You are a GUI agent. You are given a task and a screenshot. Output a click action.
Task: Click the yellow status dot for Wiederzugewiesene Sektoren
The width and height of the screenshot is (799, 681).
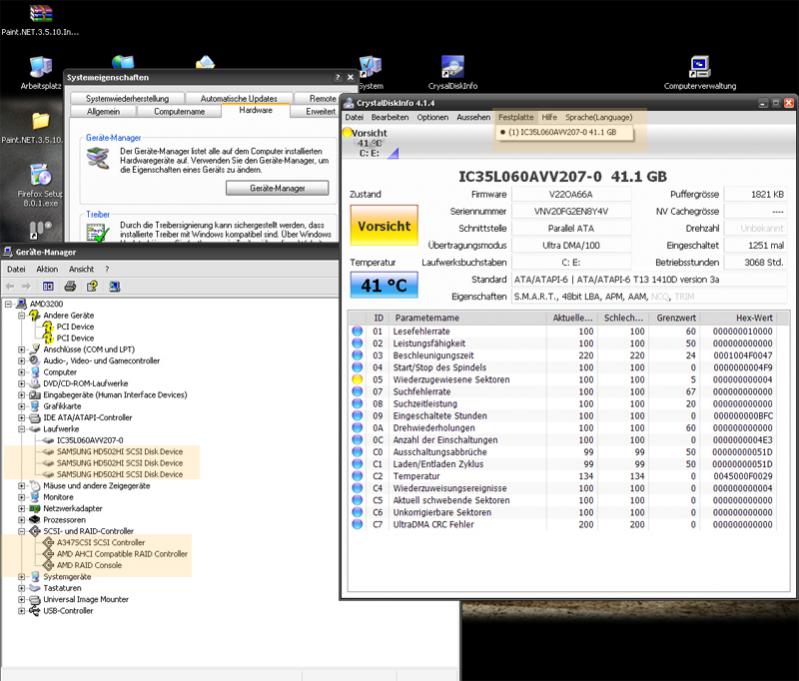[357, 380]
